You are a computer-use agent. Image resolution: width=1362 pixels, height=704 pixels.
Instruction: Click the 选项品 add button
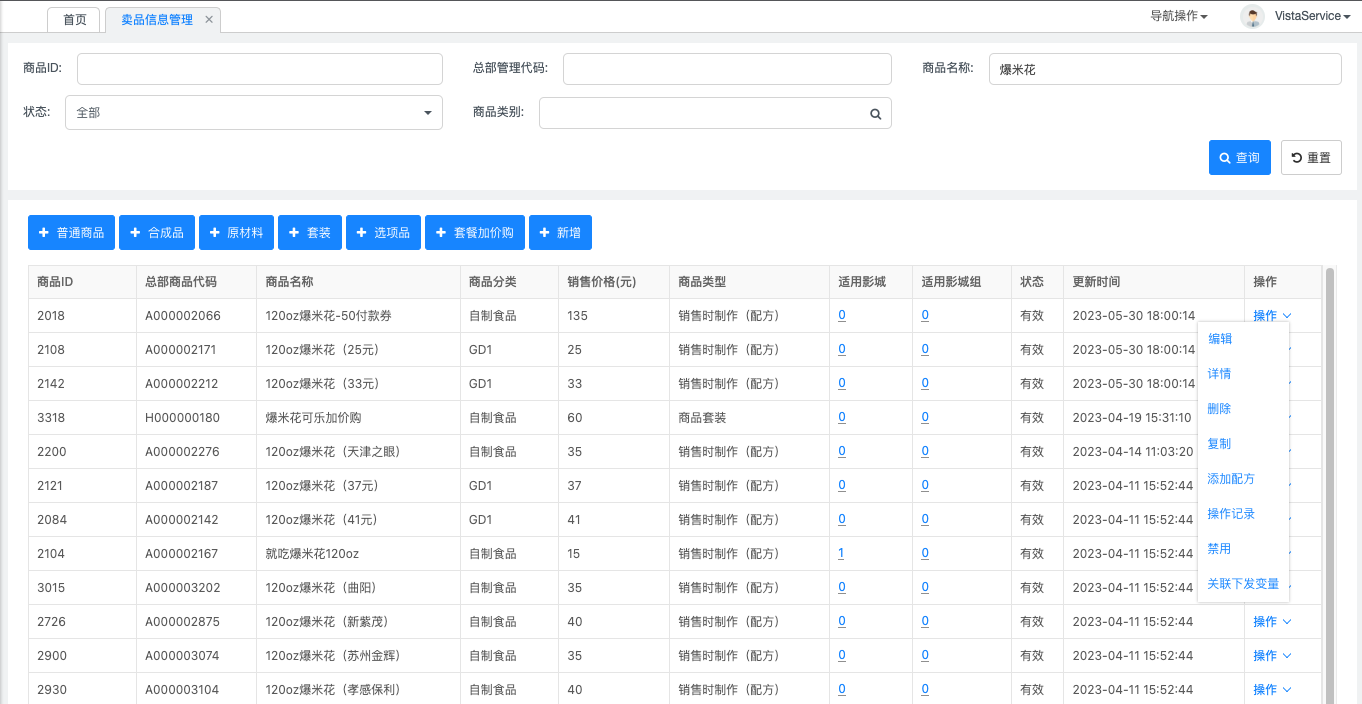point(383,233)
